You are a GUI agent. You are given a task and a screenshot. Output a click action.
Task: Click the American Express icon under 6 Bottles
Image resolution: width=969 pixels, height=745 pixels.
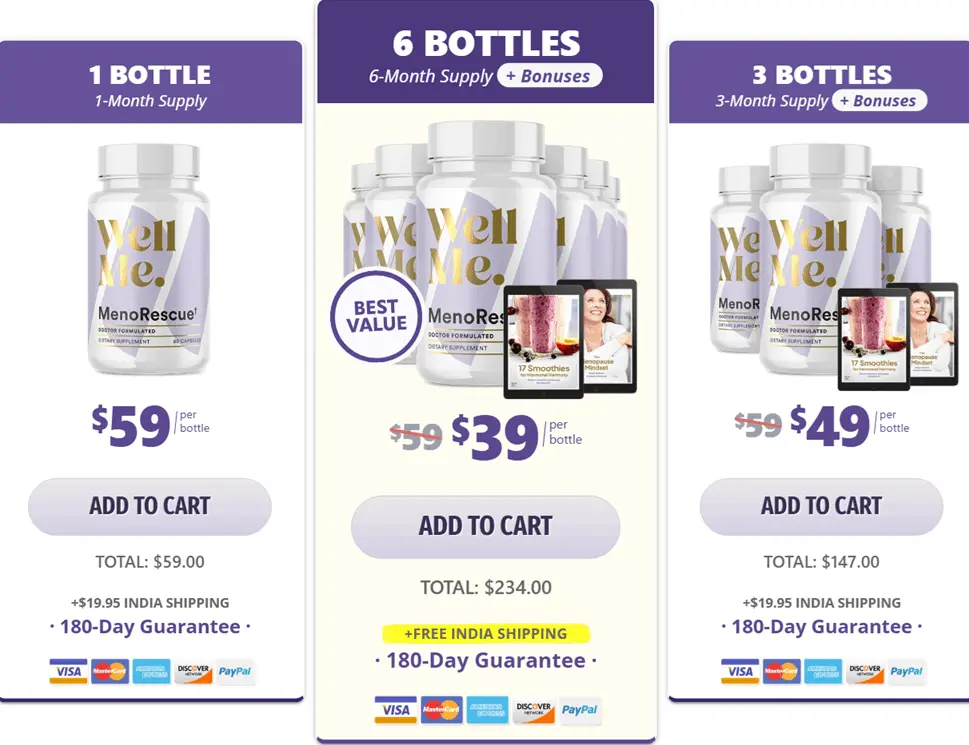point(488,710)
